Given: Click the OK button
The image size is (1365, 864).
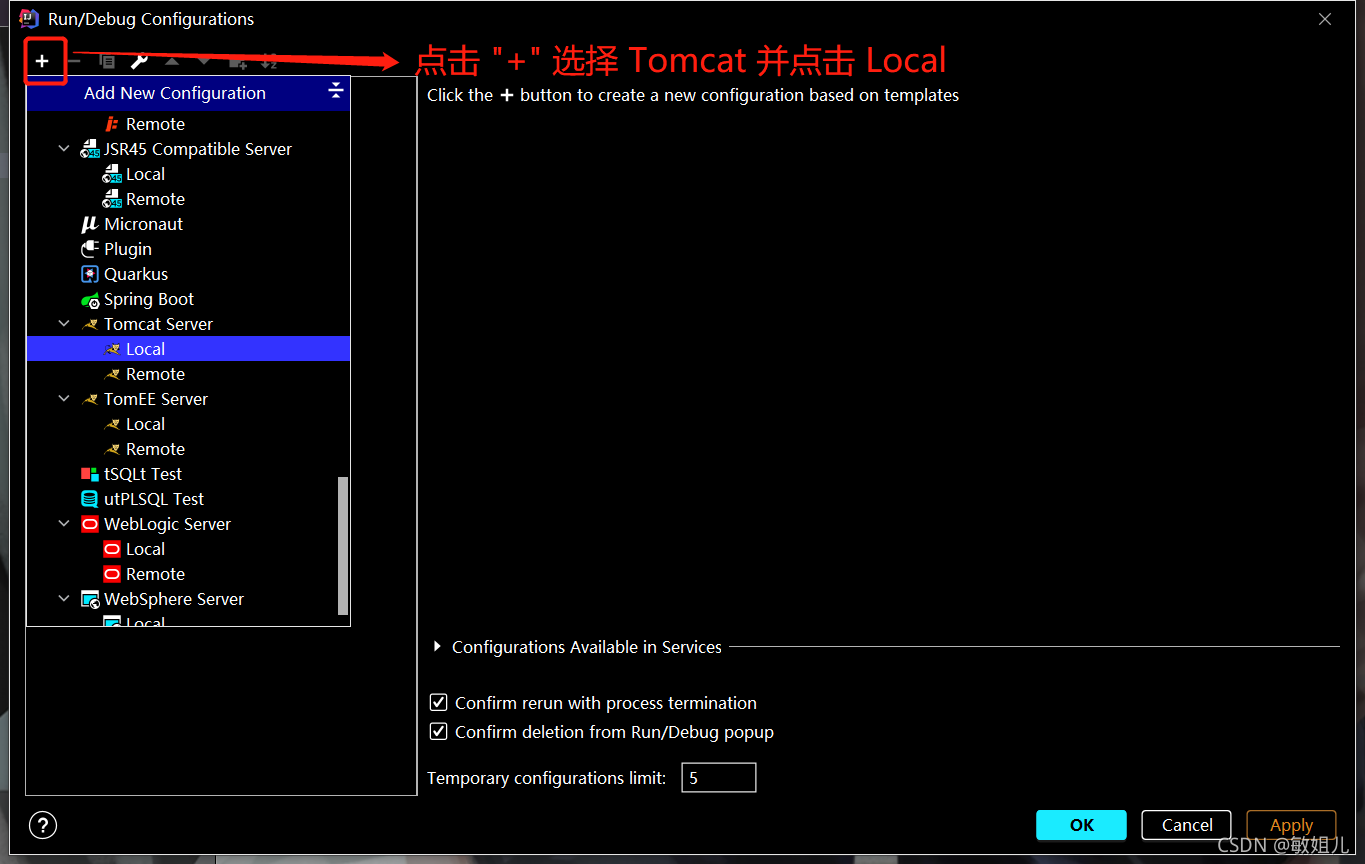Looking at the screenshot, I should (x=1082, y=825).
